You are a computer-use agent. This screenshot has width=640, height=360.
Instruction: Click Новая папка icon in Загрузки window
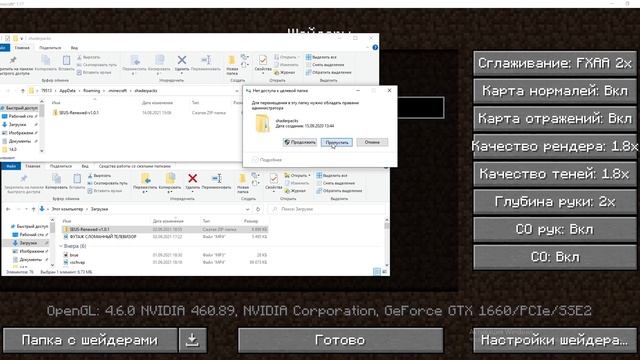point(243,179)
